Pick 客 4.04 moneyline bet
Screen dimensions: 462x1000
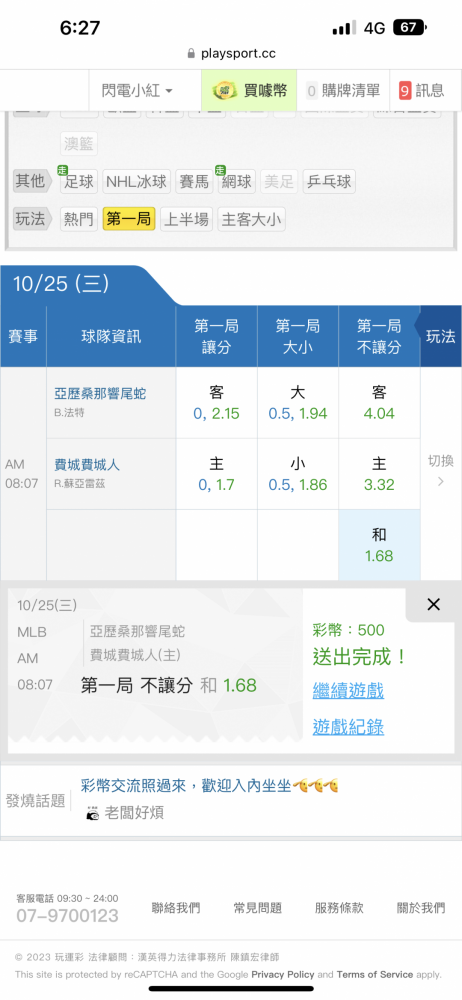click(x=379, y=402)
